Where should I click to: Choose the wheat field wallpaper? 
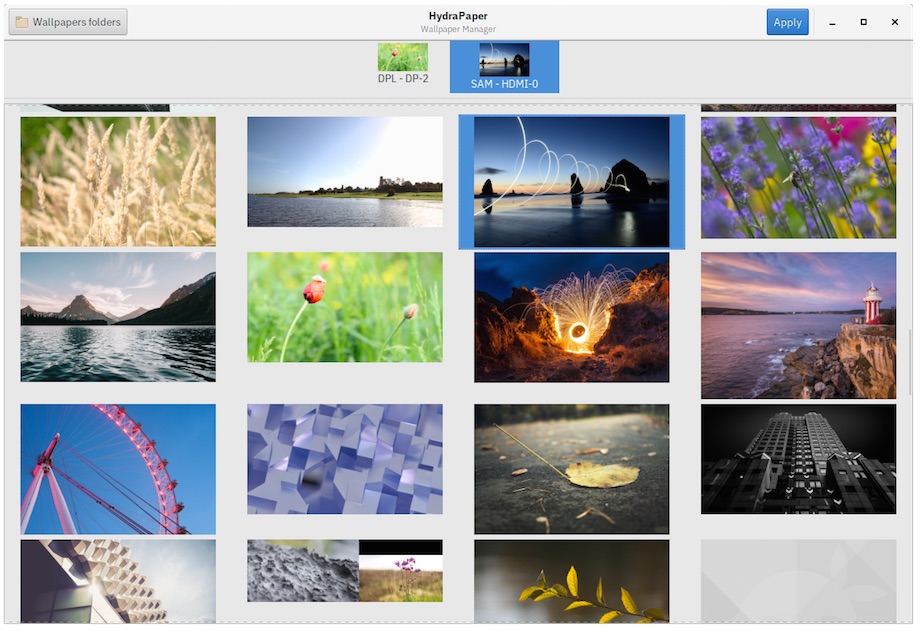coord(118,181)
